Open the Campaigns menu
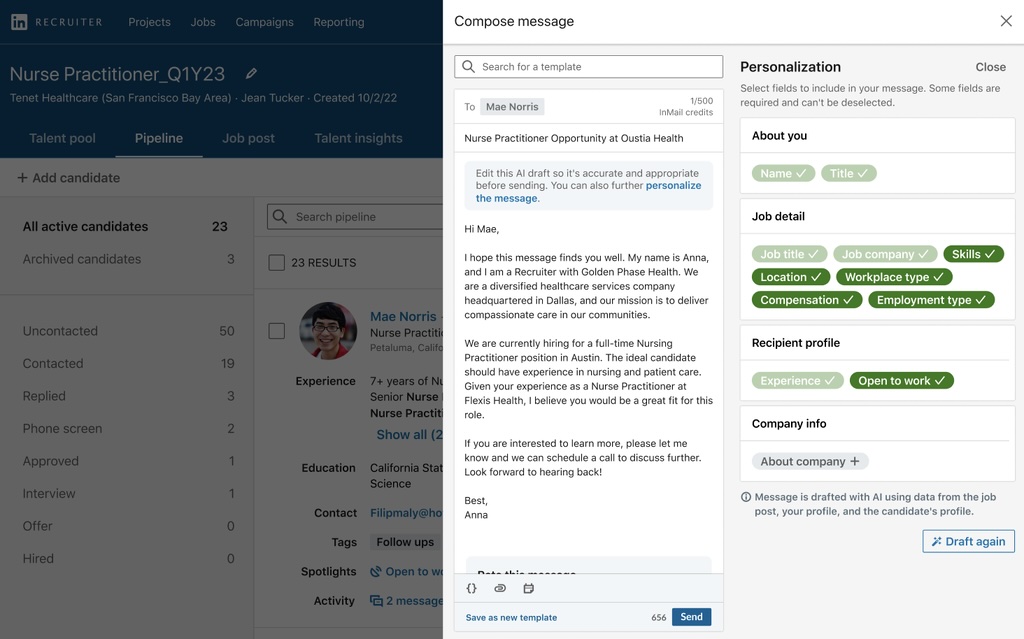The width and height of the screenshot is (1024, 639). pyautogui.click(x=264, y=22)
